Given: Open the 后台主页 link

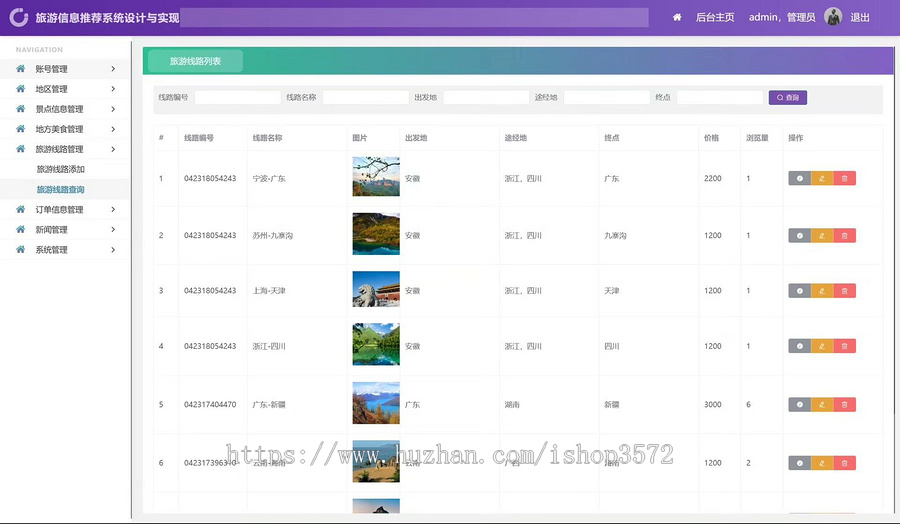Looking at the screenshot, I should point(715,17).
